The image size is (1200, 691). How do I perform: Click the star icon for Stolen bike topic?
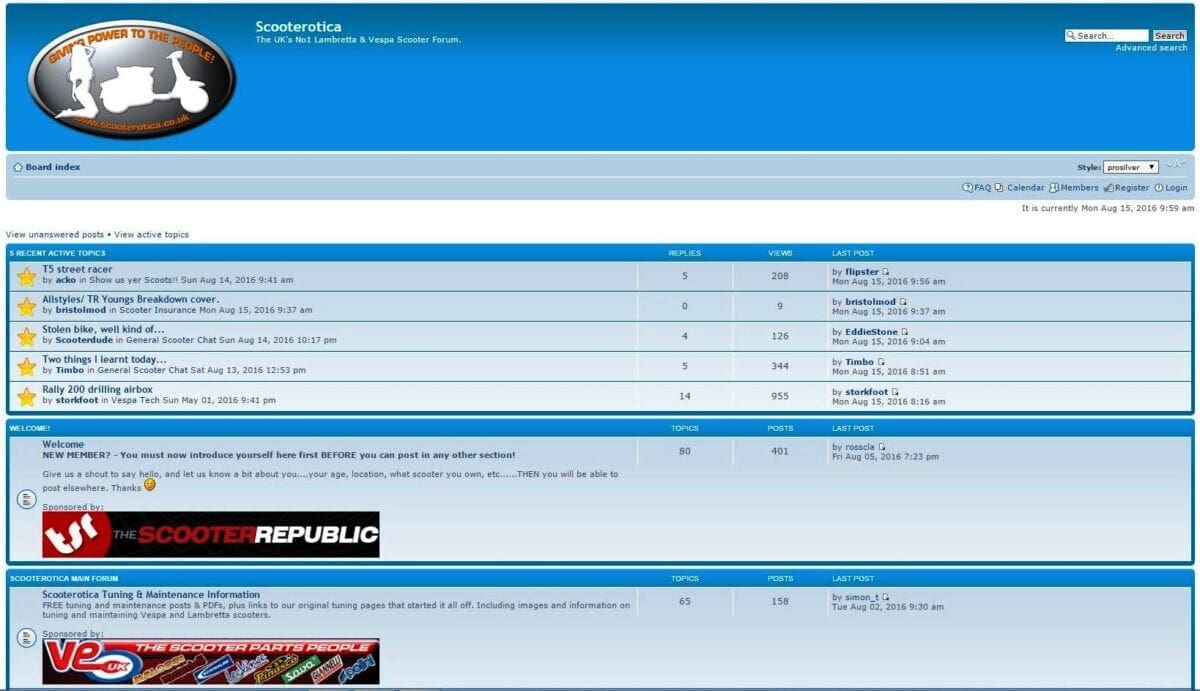point(26,336)
